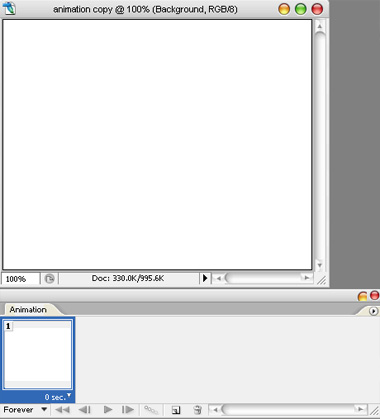Click the Tween animation frames icon
Screen dimensions: 380x419
[x=151, y=410]
